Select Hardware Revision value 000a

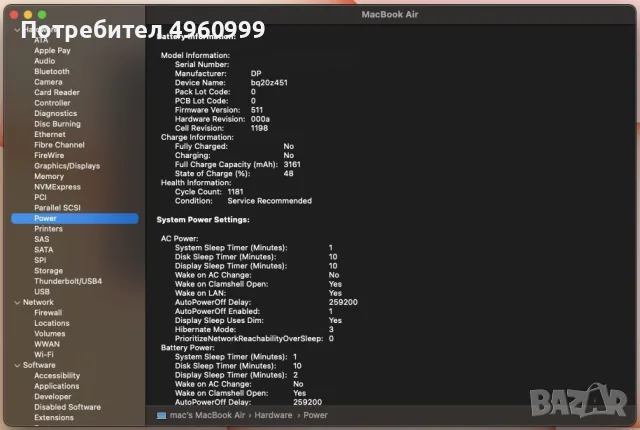(260, 119)
